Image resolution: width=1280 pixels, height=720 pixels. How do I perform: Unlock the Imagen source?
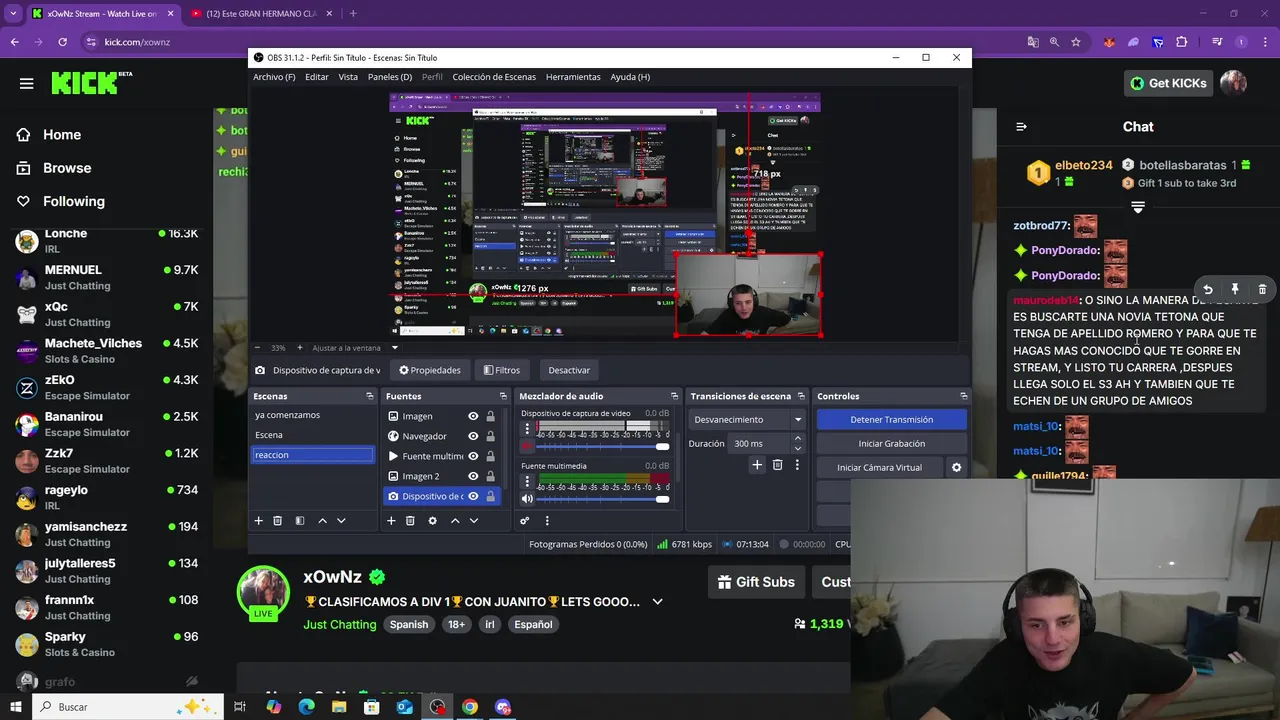coord(490,416)
